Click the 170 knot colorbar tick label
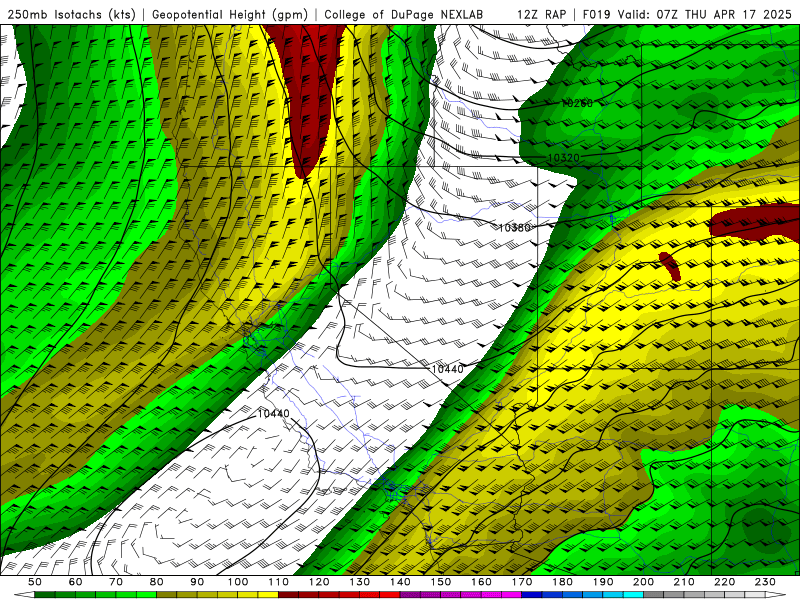Screen dimensions: 800x600 click(522, 582)
